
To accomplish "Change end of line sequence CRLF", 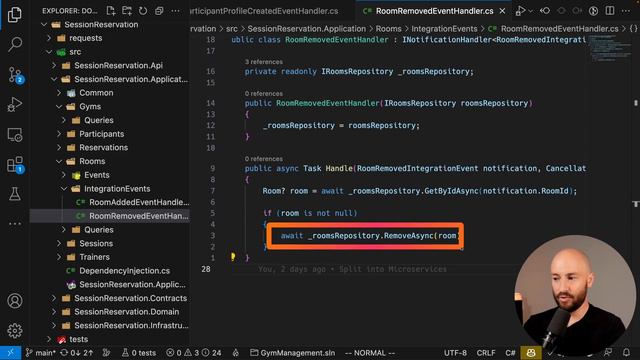I will (x=486, y=353).
